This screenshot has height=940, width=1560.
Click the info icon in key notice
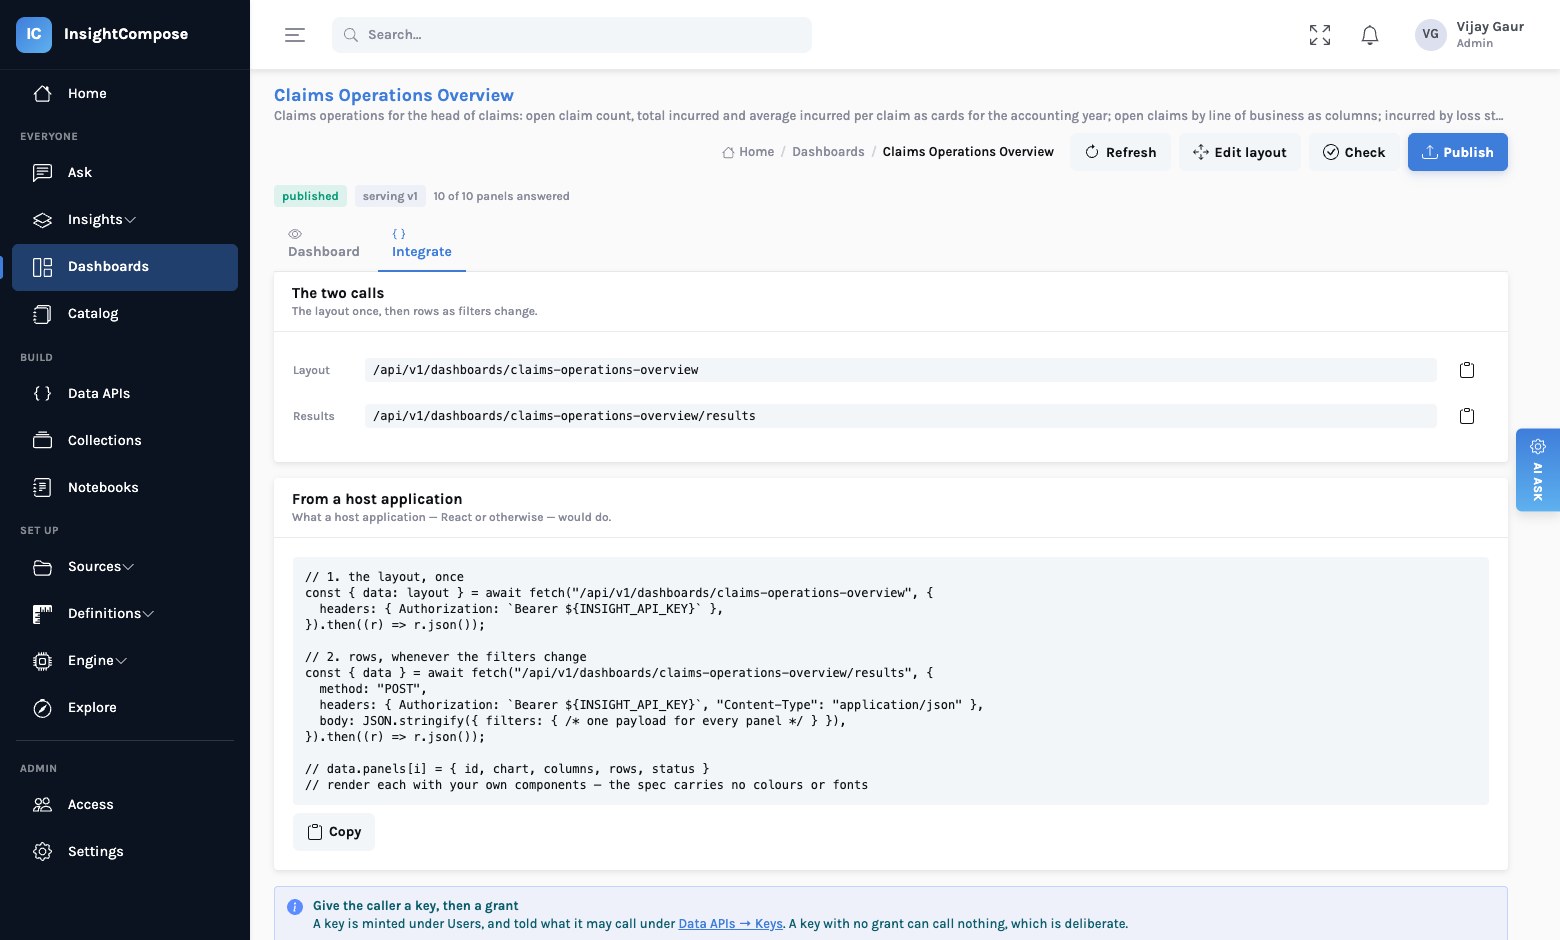tap(295, 907)
